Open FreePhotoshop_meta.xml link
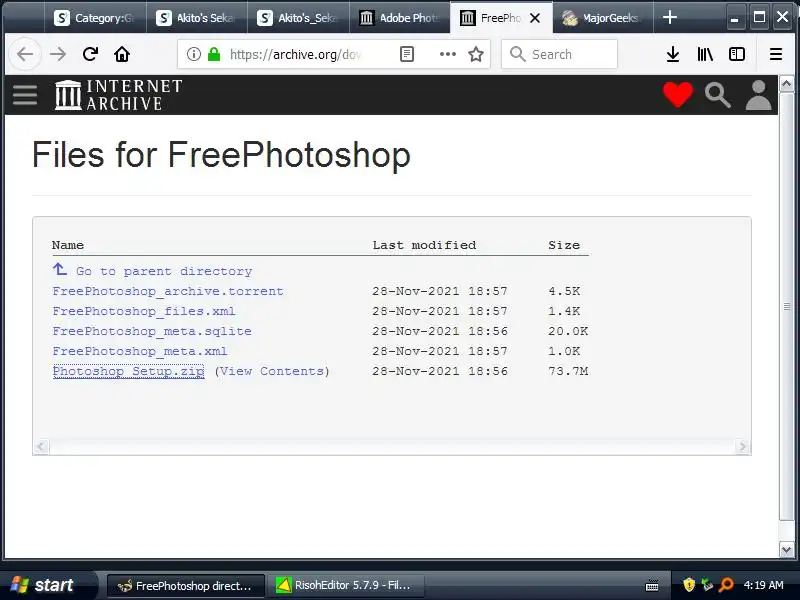Screen dimensions: 800x600 (140, 351)
